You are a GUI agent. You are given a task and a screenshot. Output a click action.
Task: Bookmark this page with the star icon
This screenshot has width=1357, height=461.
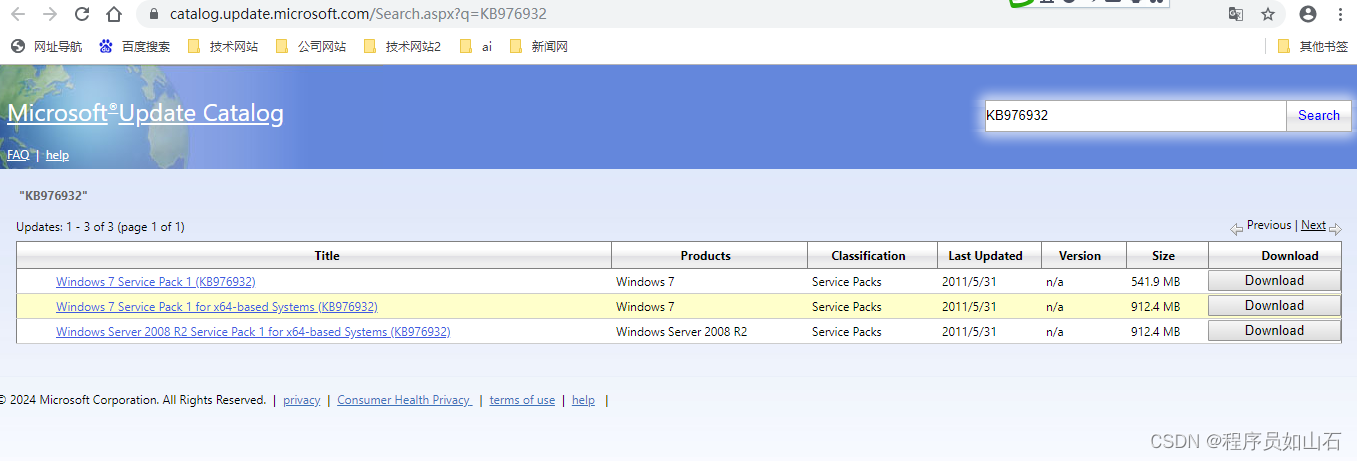pyautogui.click(x=1268, y=14)
